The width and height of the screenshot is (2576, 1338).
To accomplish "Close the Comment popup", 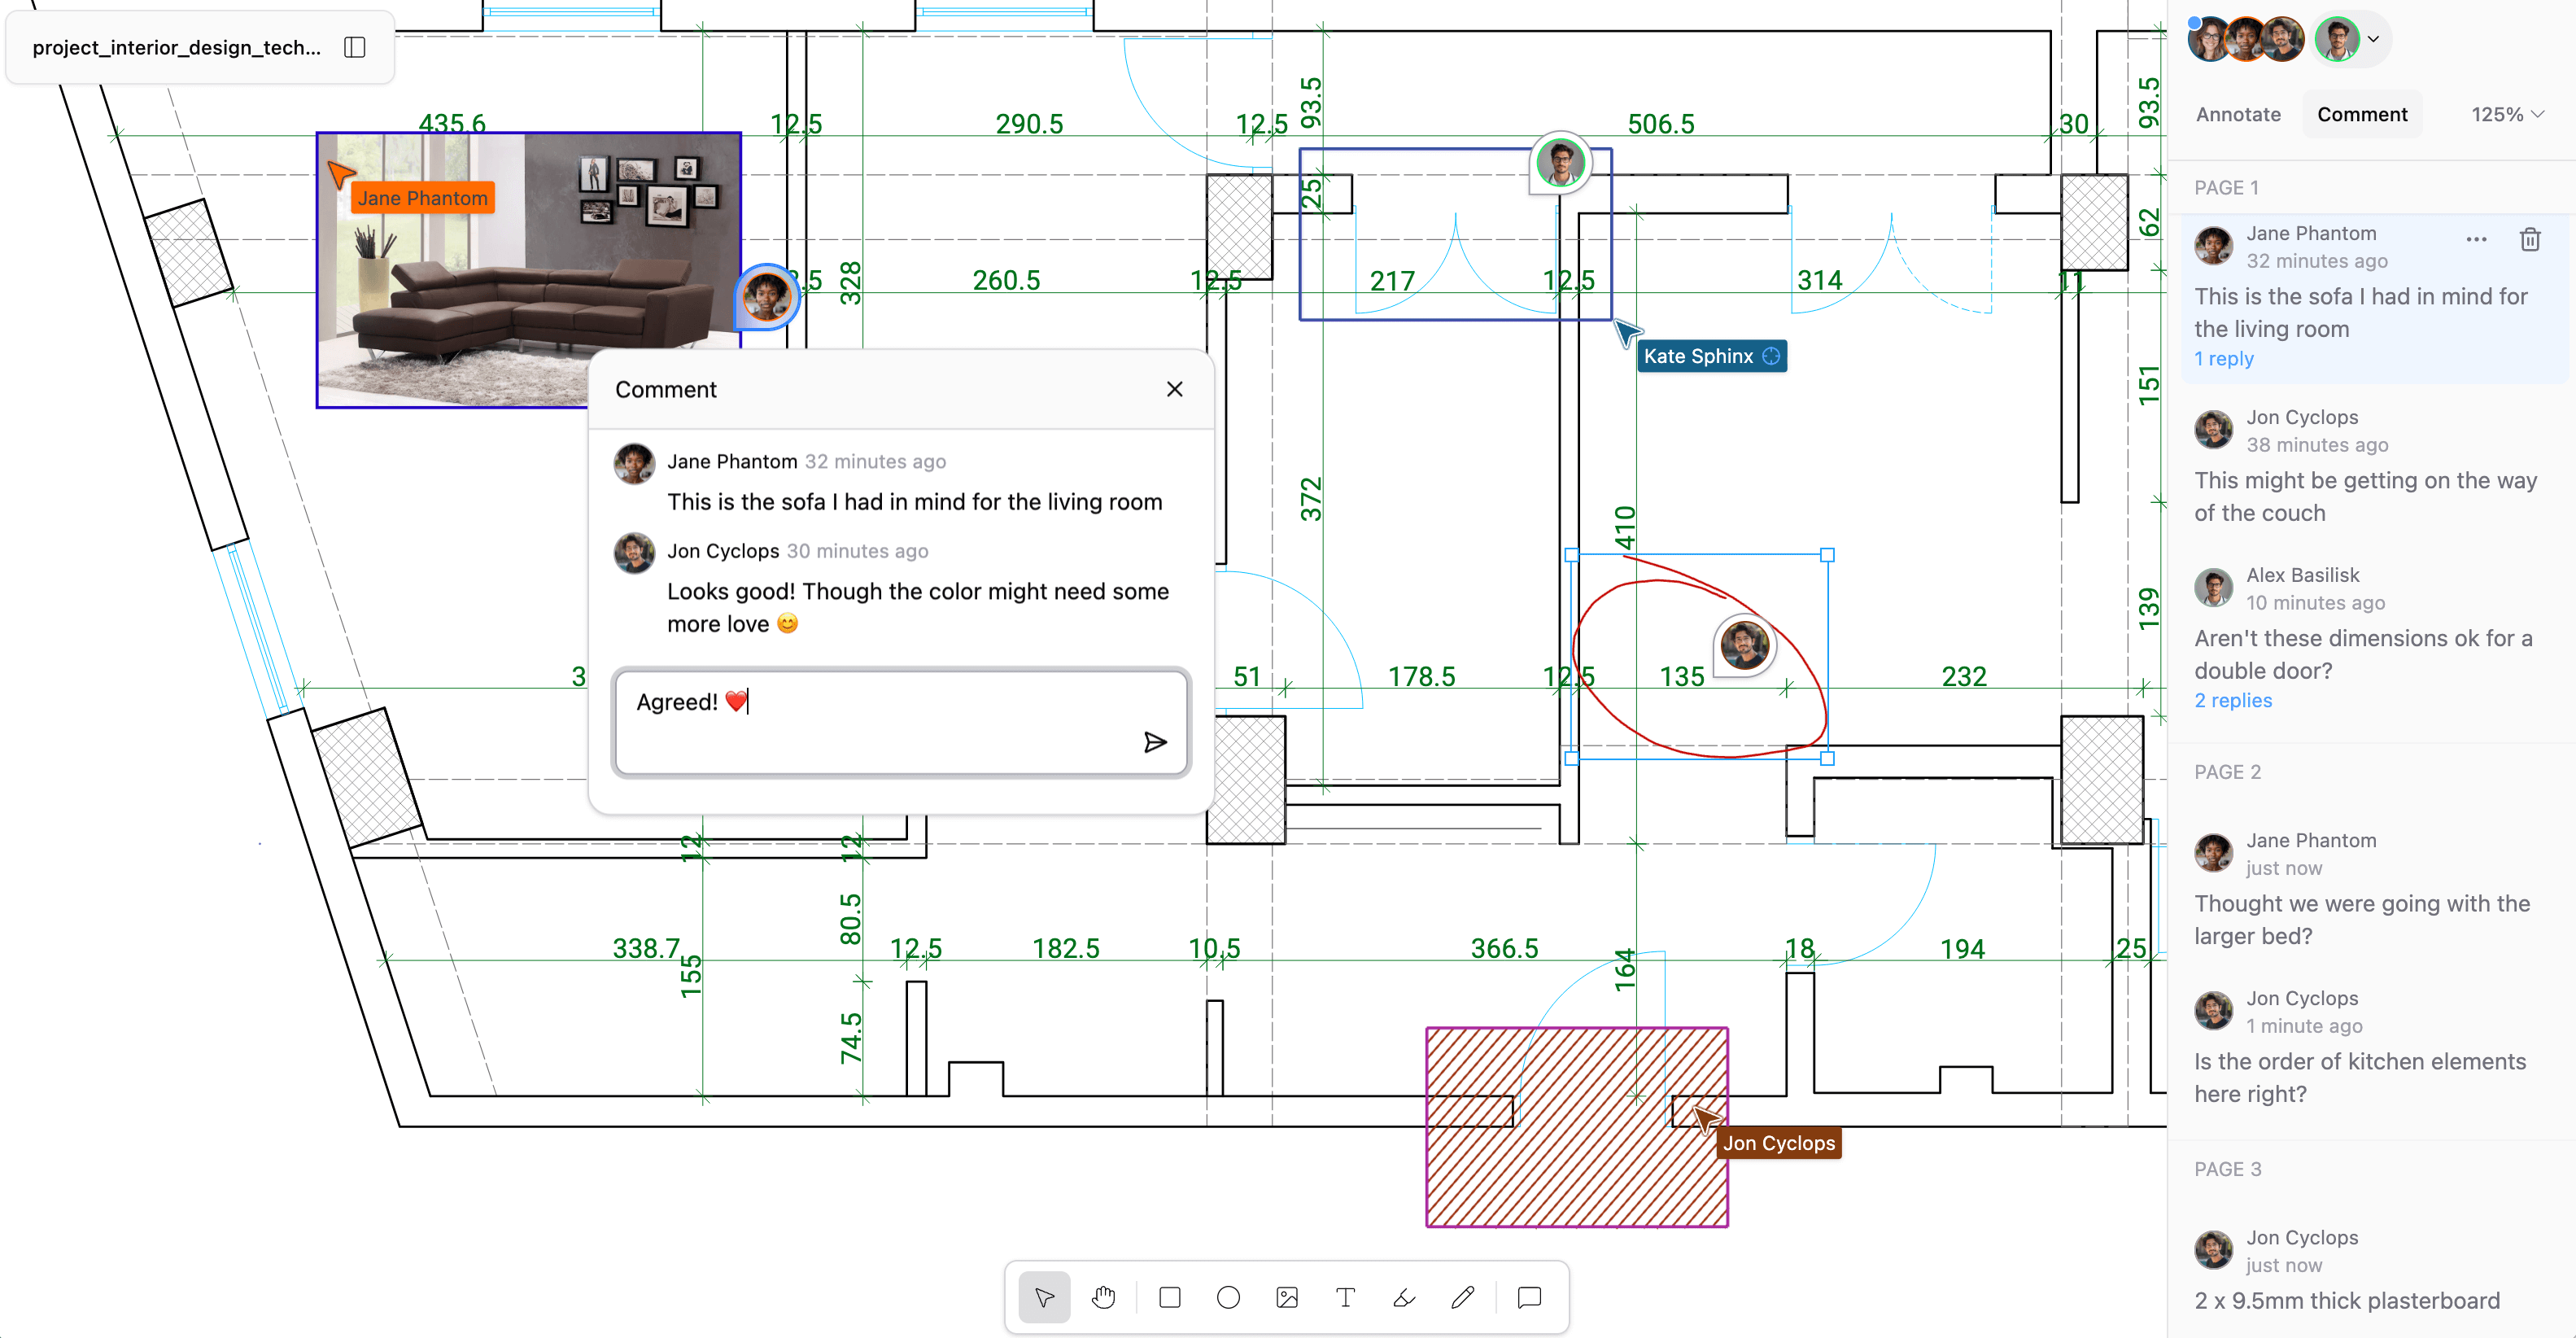I will click(x=1174, y=390).
